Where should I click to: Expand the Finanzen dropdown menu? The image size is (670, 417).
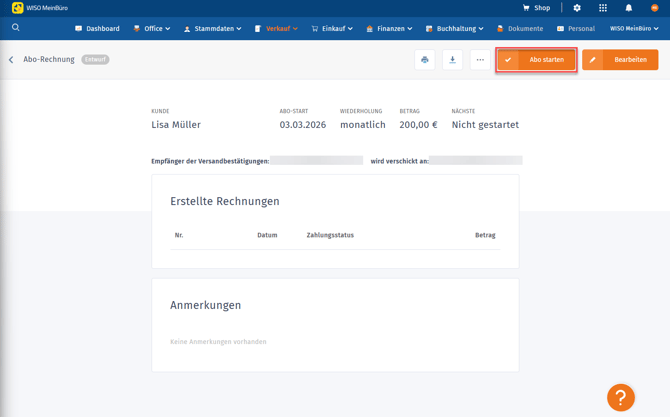pyautogui.click(x=389, y=29)
